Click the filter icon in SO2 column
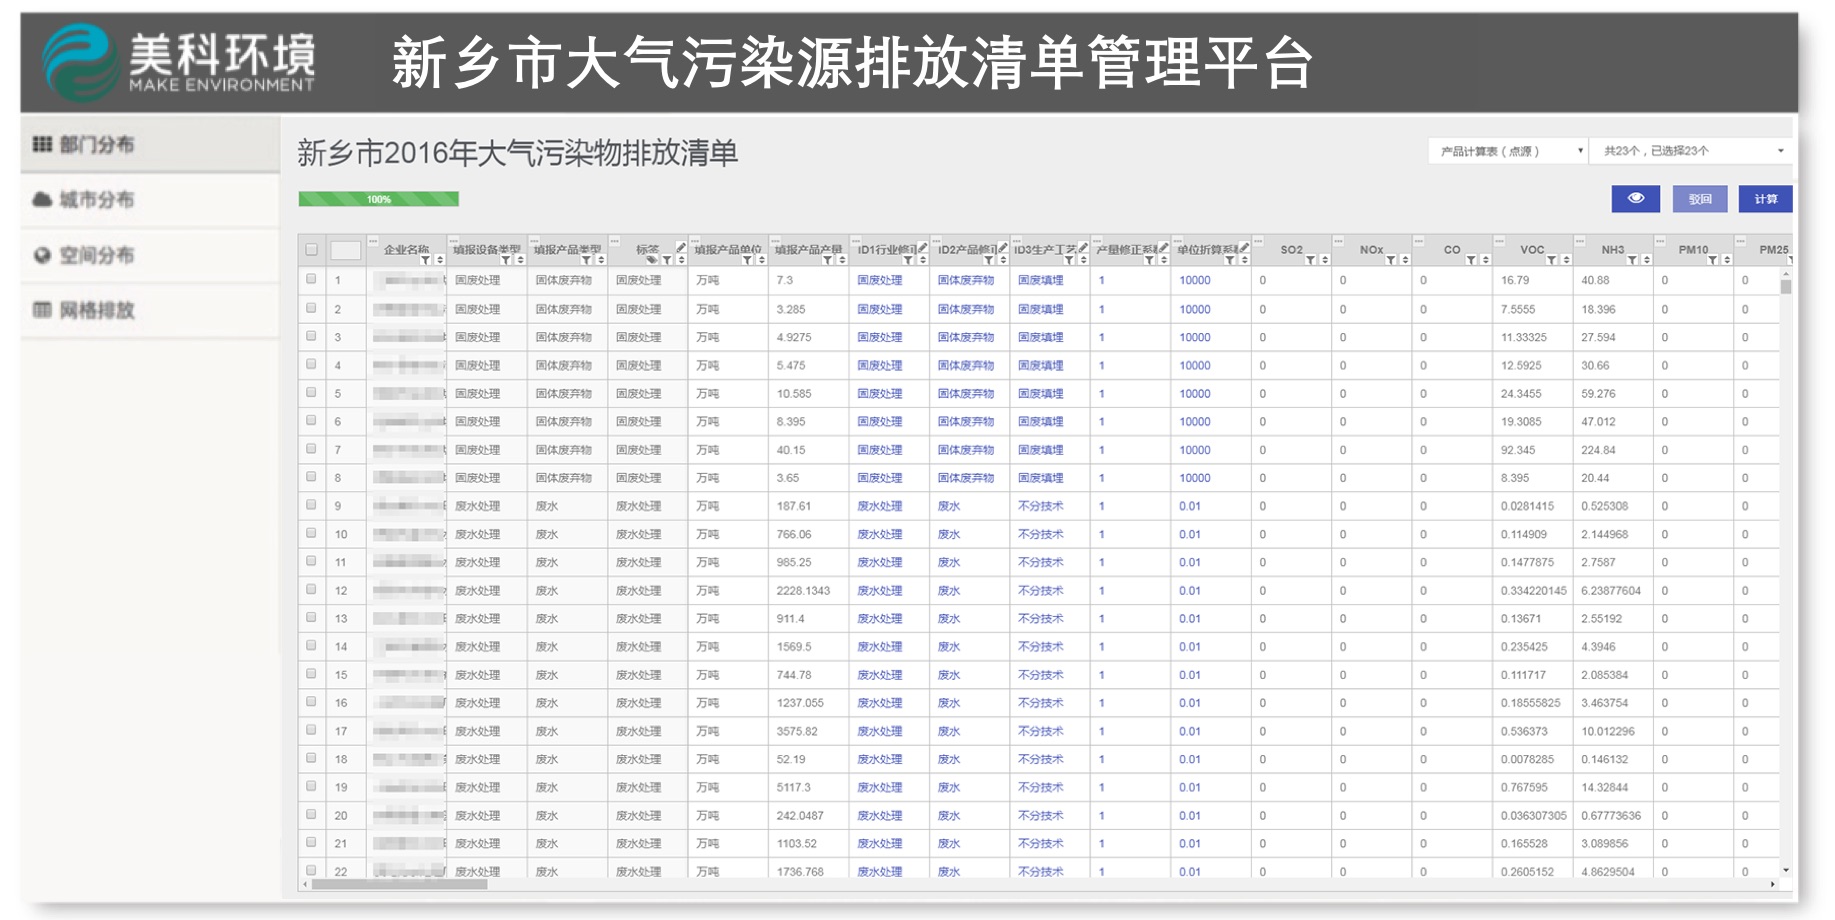Viewport: 1835px width, 920px height. point(1310,260)
